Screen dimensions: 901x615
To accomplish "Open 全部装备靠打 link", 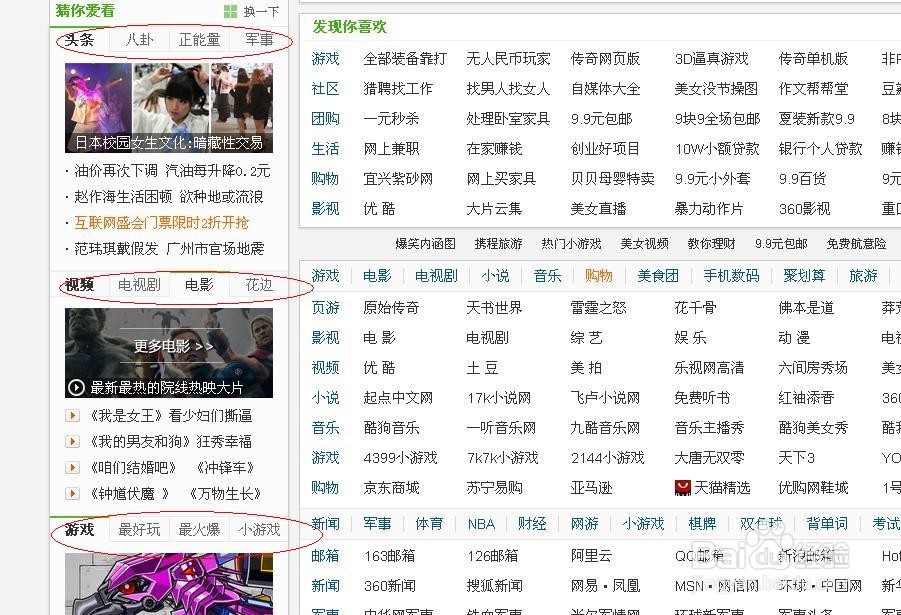I will (405, 59).
